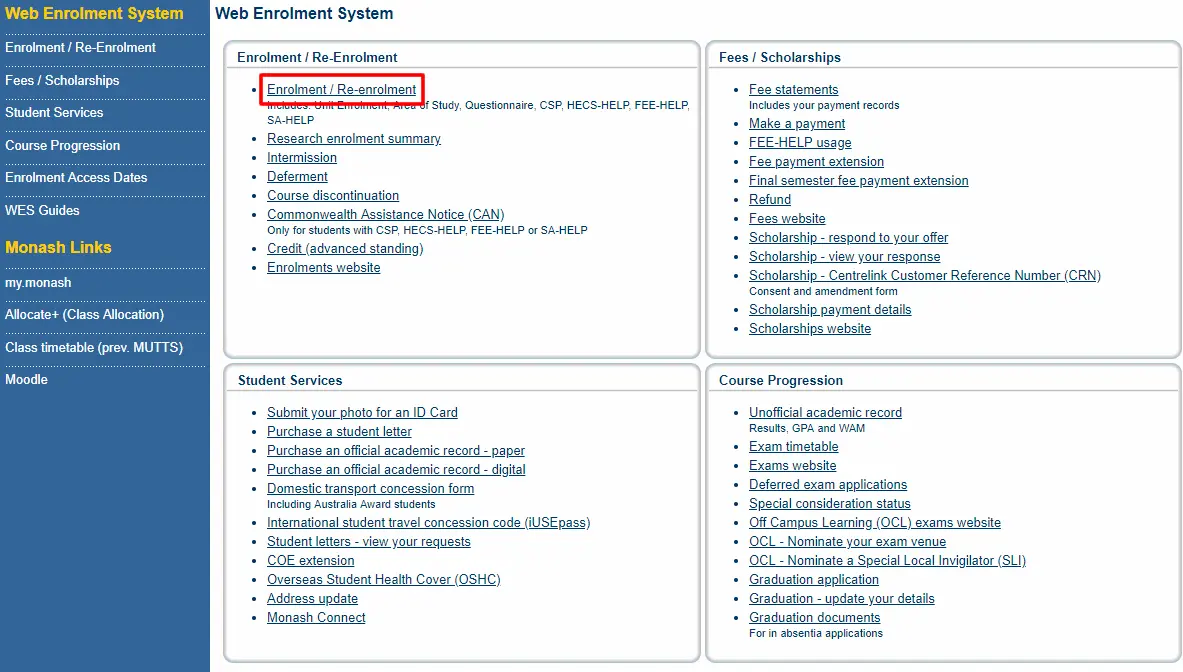View the Exam timetable link
Screen dimensions: 1183x672
click(x=793, y=446)
